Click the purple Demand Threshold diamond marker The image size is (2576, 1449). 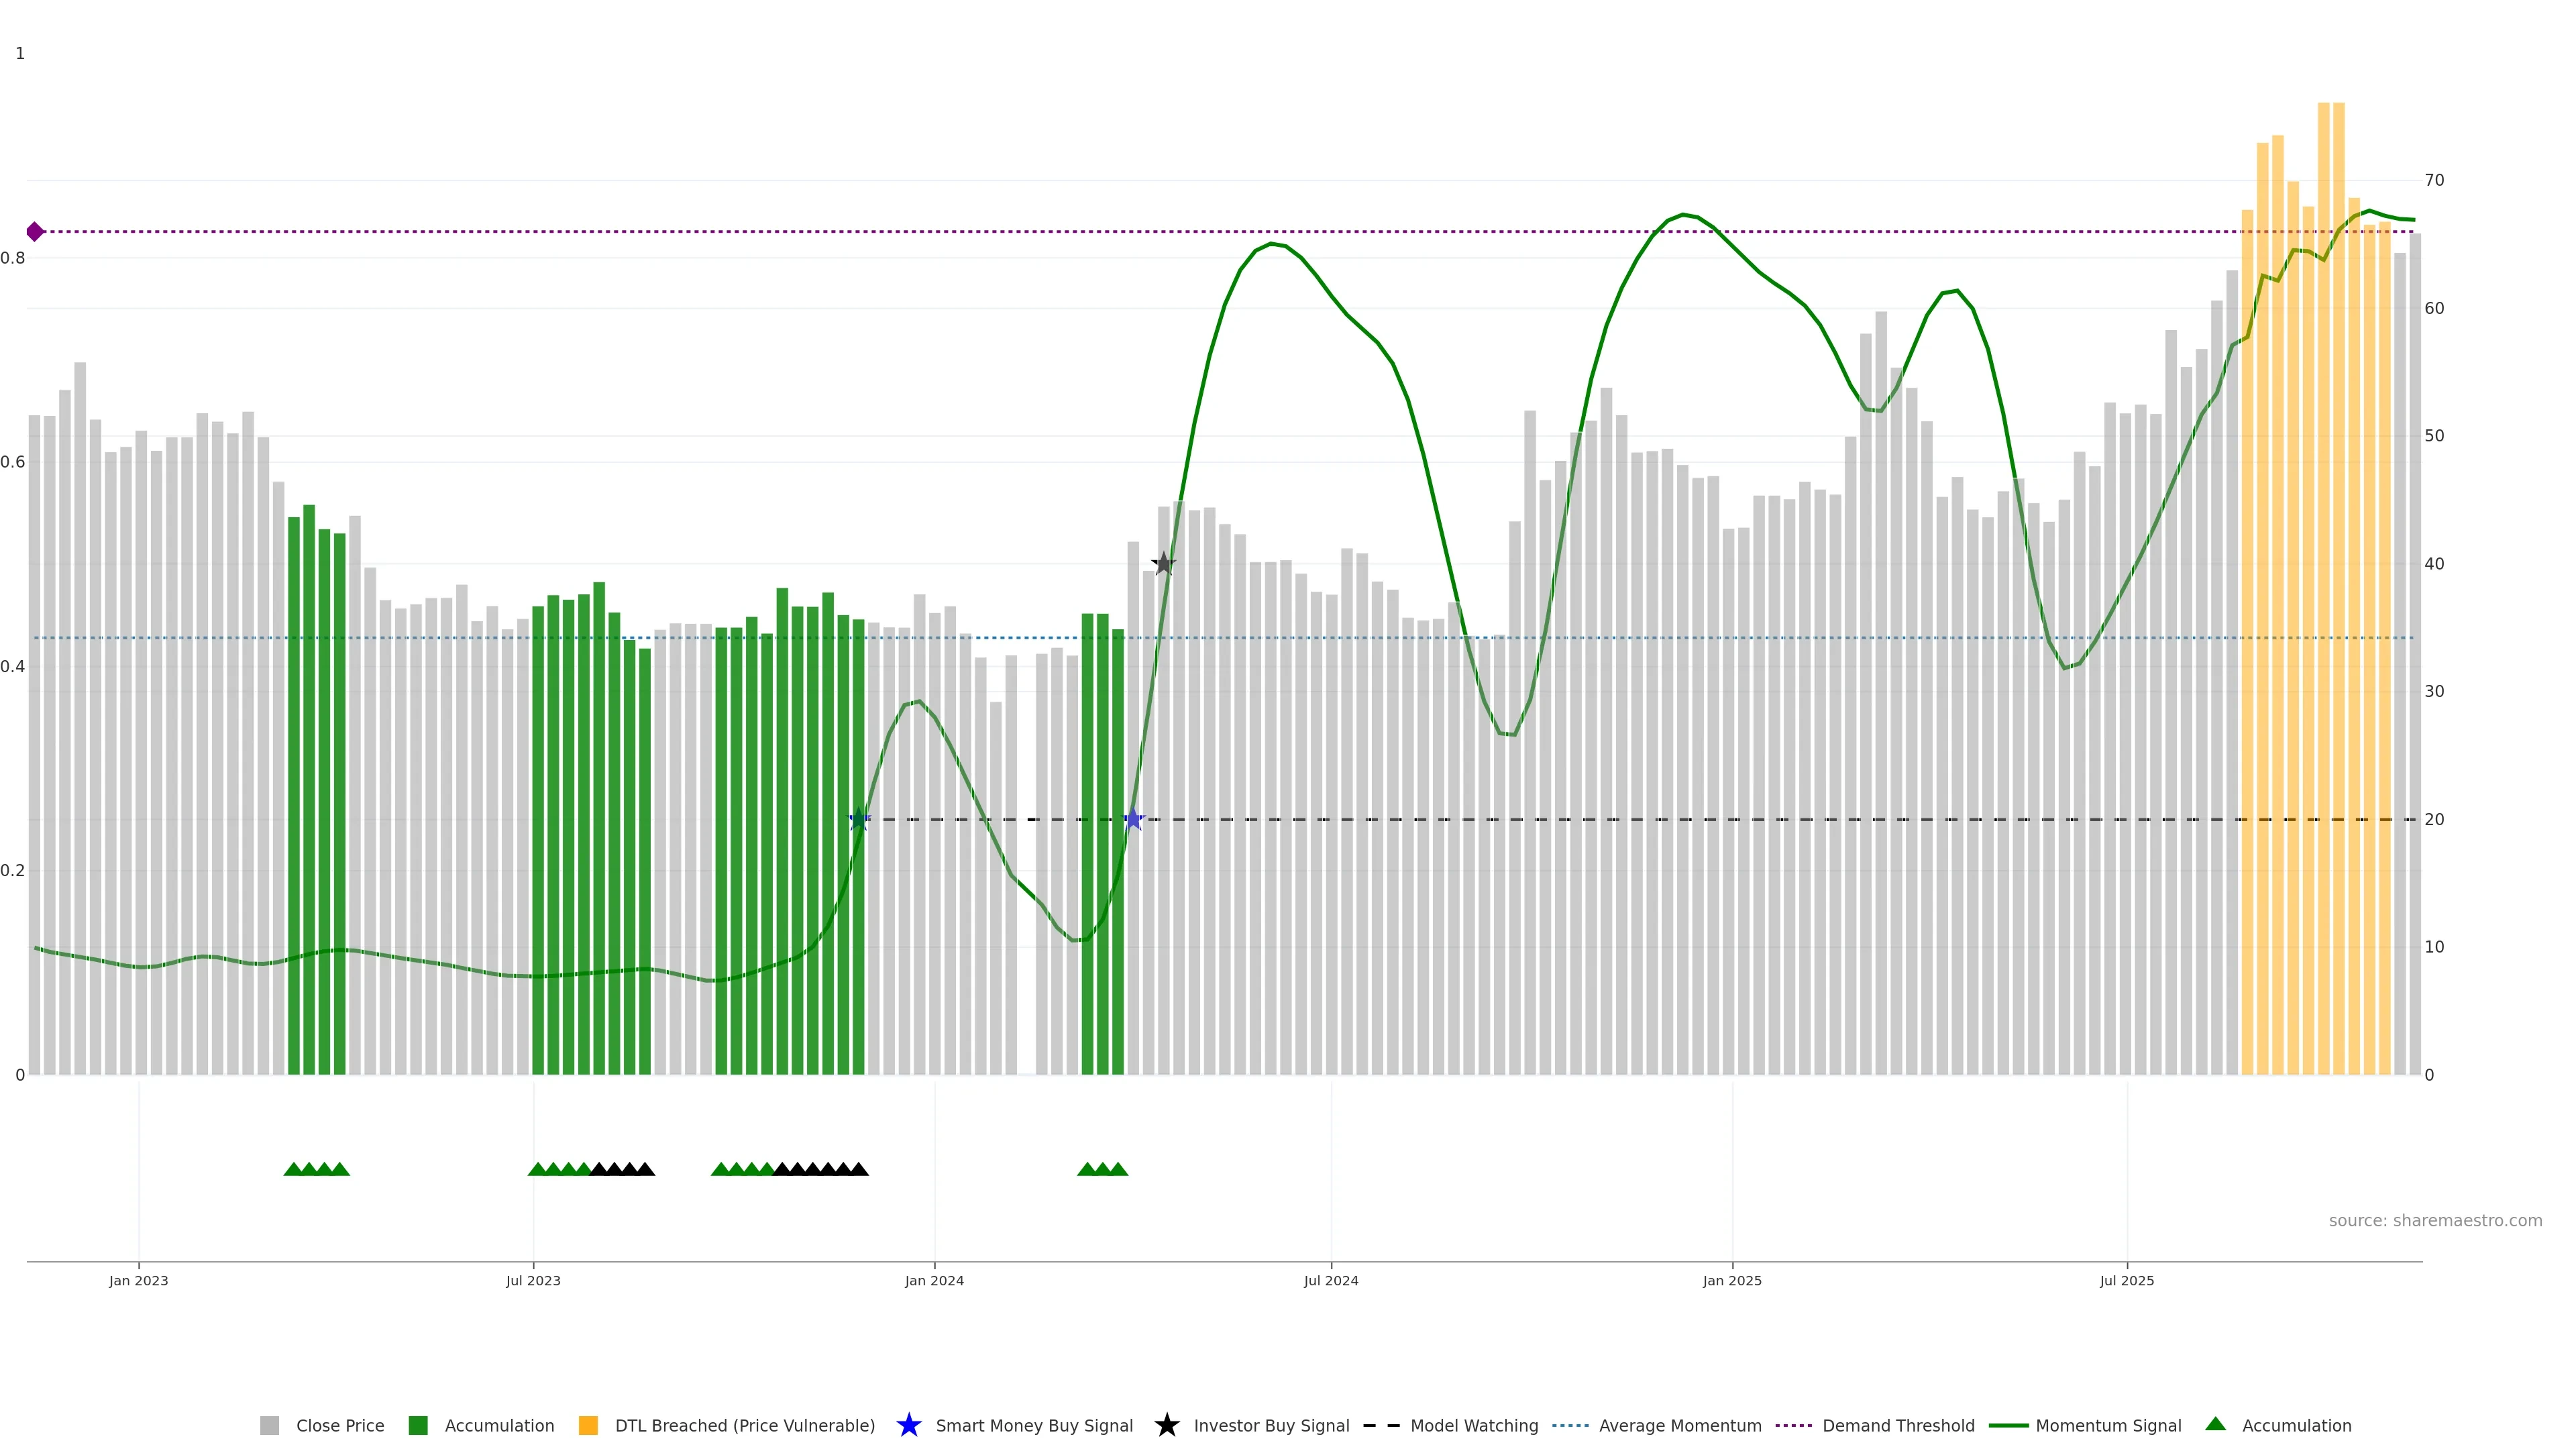[35, 232]
